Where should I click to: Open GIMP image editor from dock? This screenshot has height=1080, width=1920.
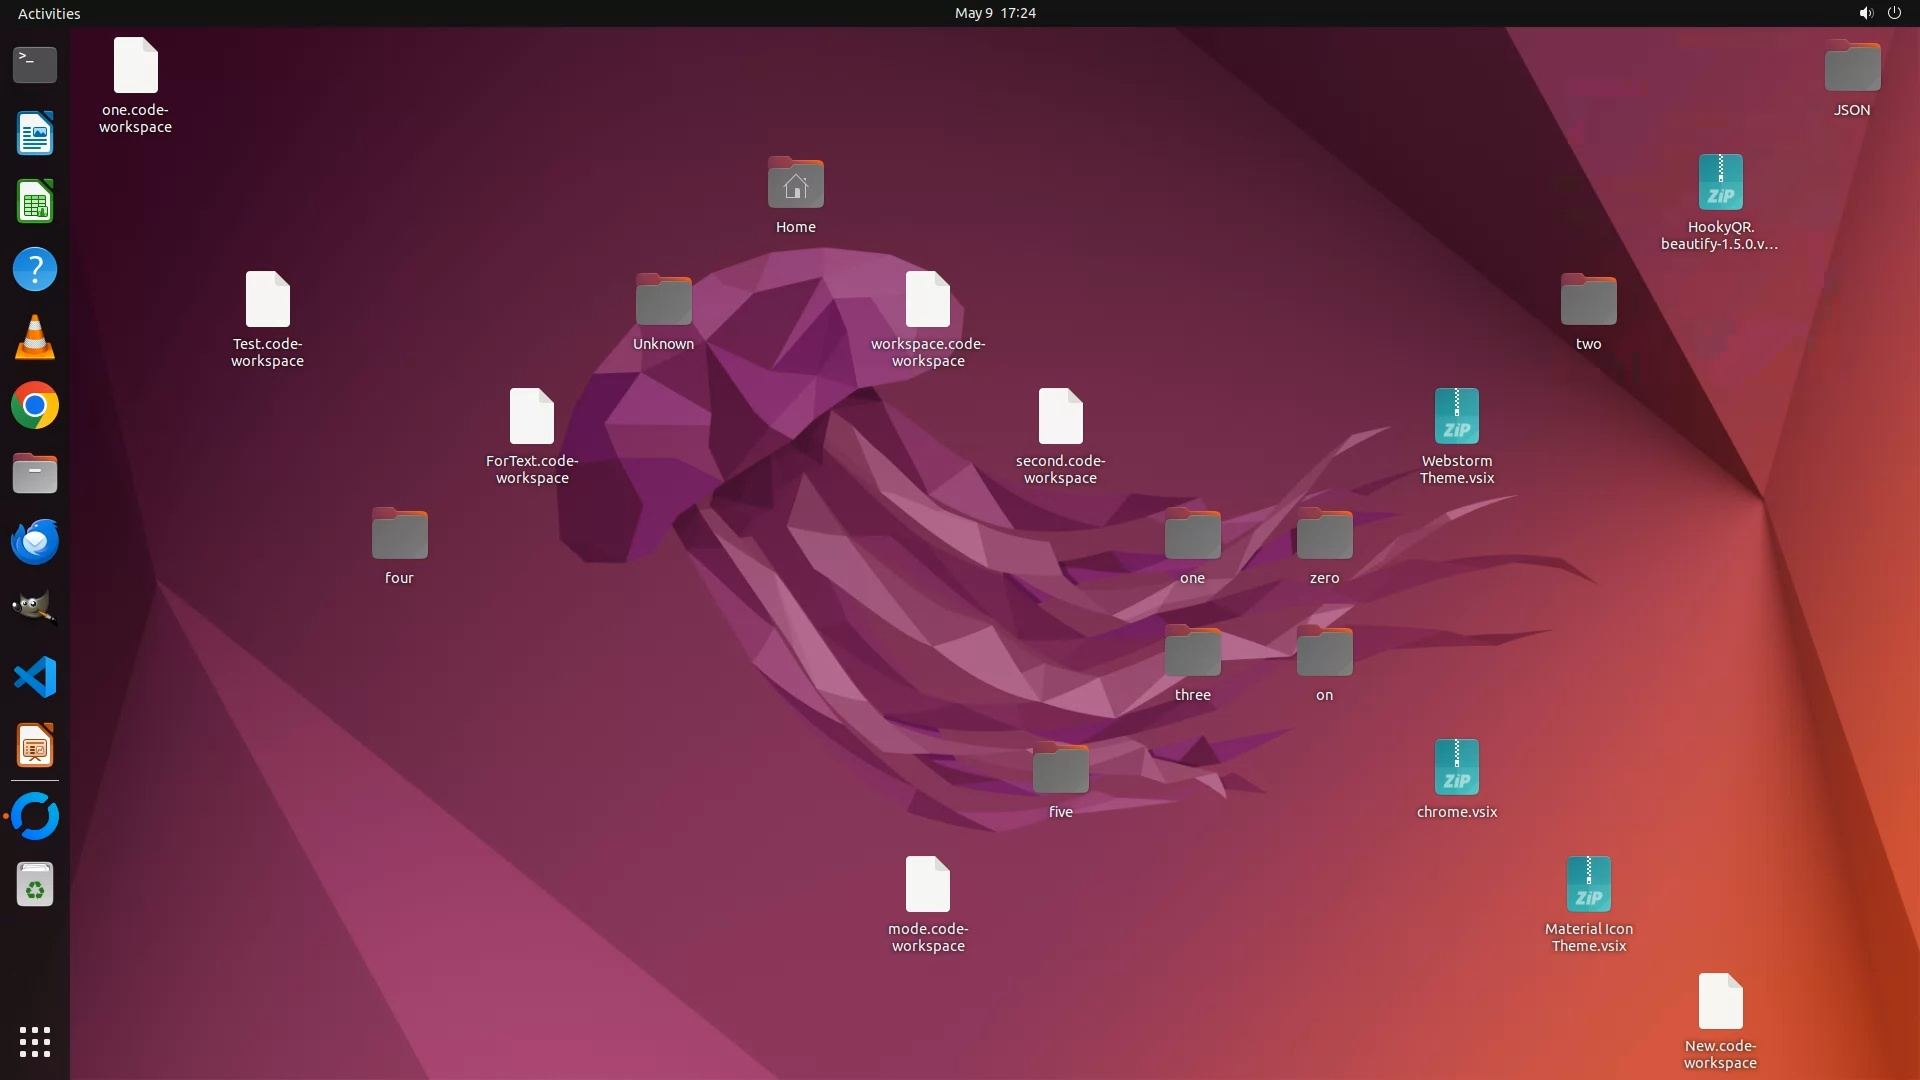(35, 608)
